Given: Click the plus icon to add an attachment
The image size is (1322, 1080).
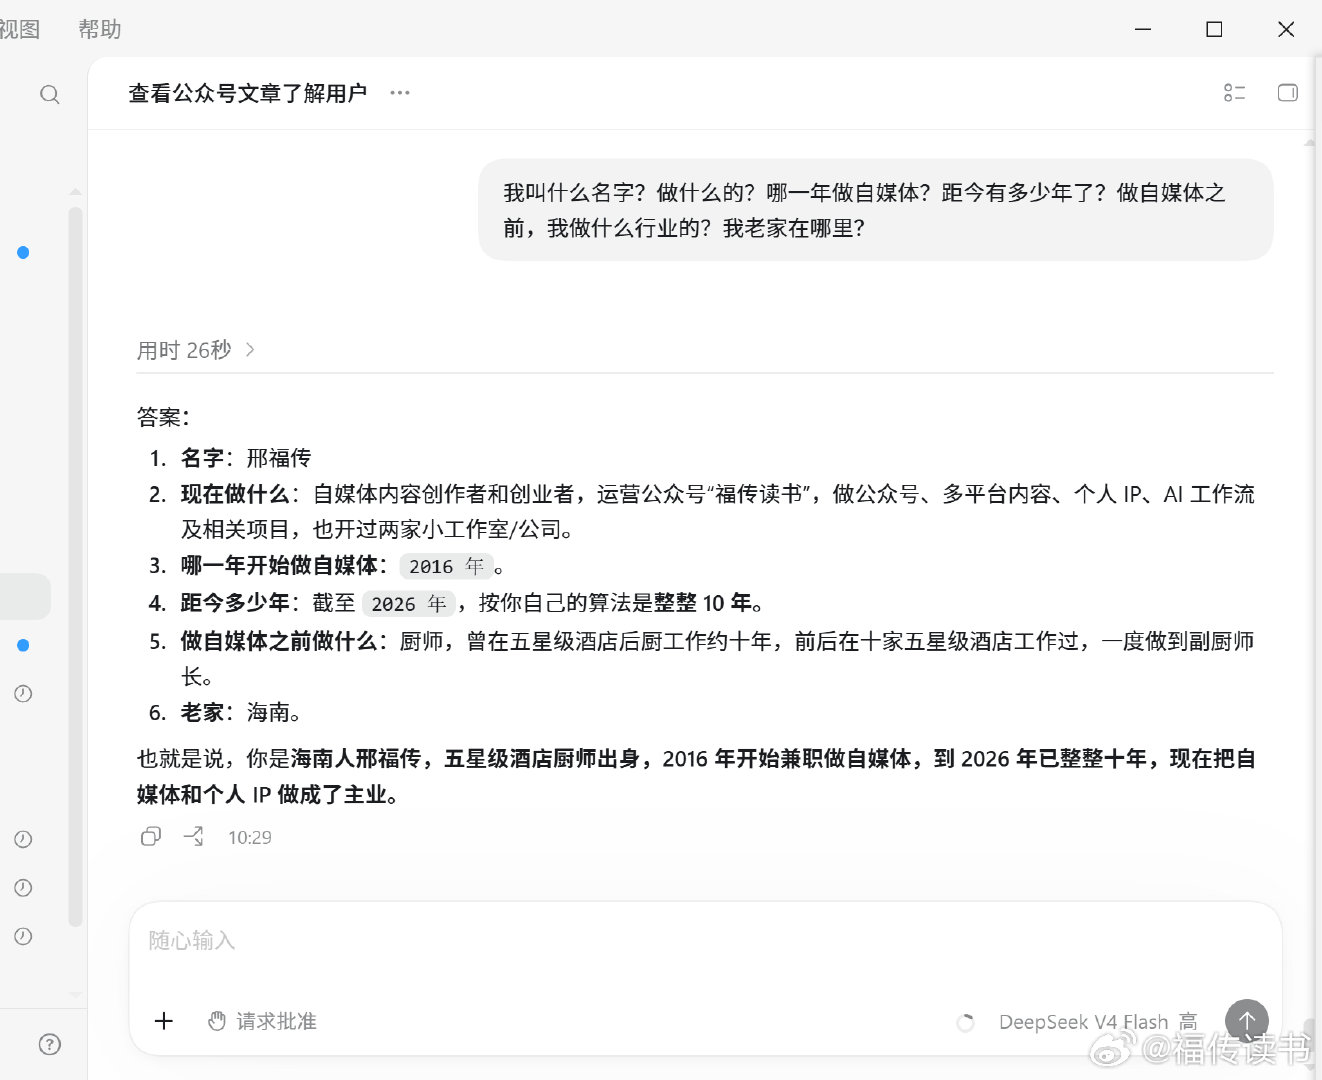Looking at the screenshot, I should tap(164, 1021).
